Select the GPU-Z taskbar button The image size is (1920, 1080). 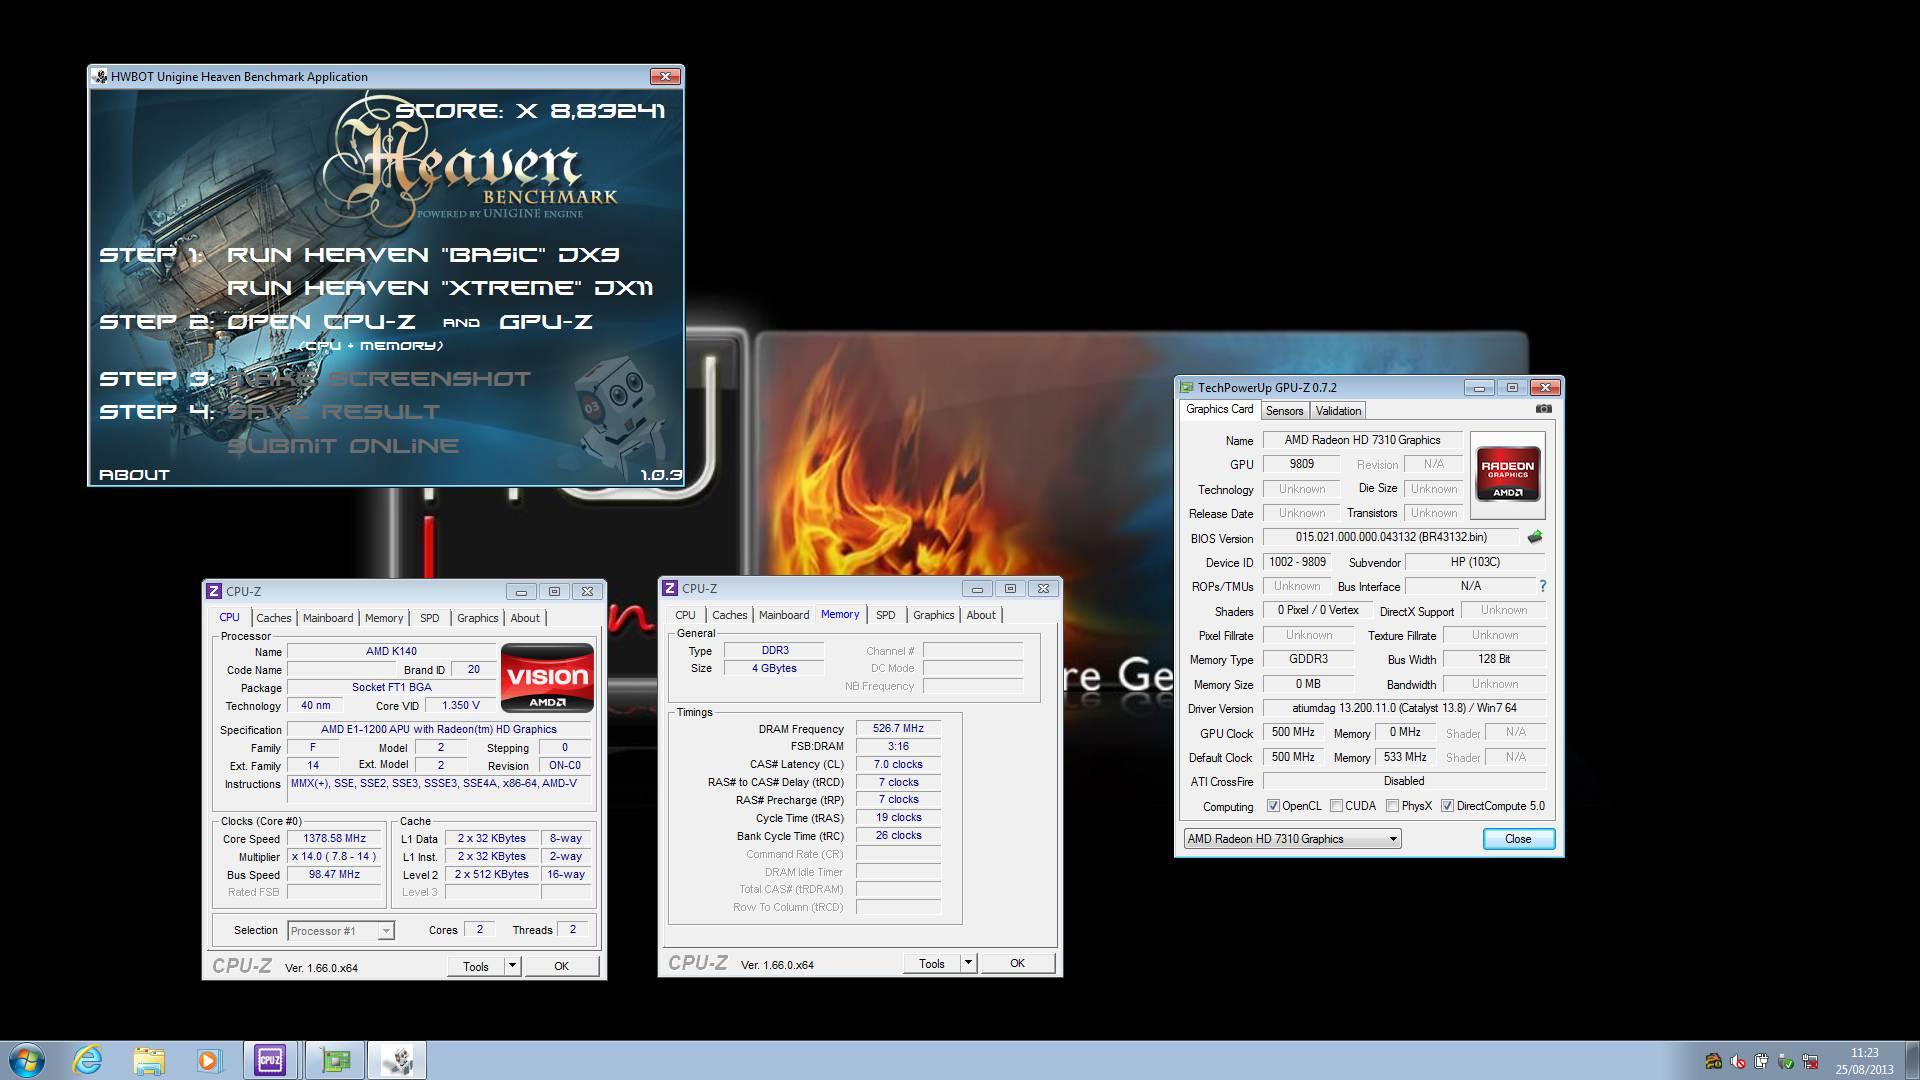(x=335, y=1060)
